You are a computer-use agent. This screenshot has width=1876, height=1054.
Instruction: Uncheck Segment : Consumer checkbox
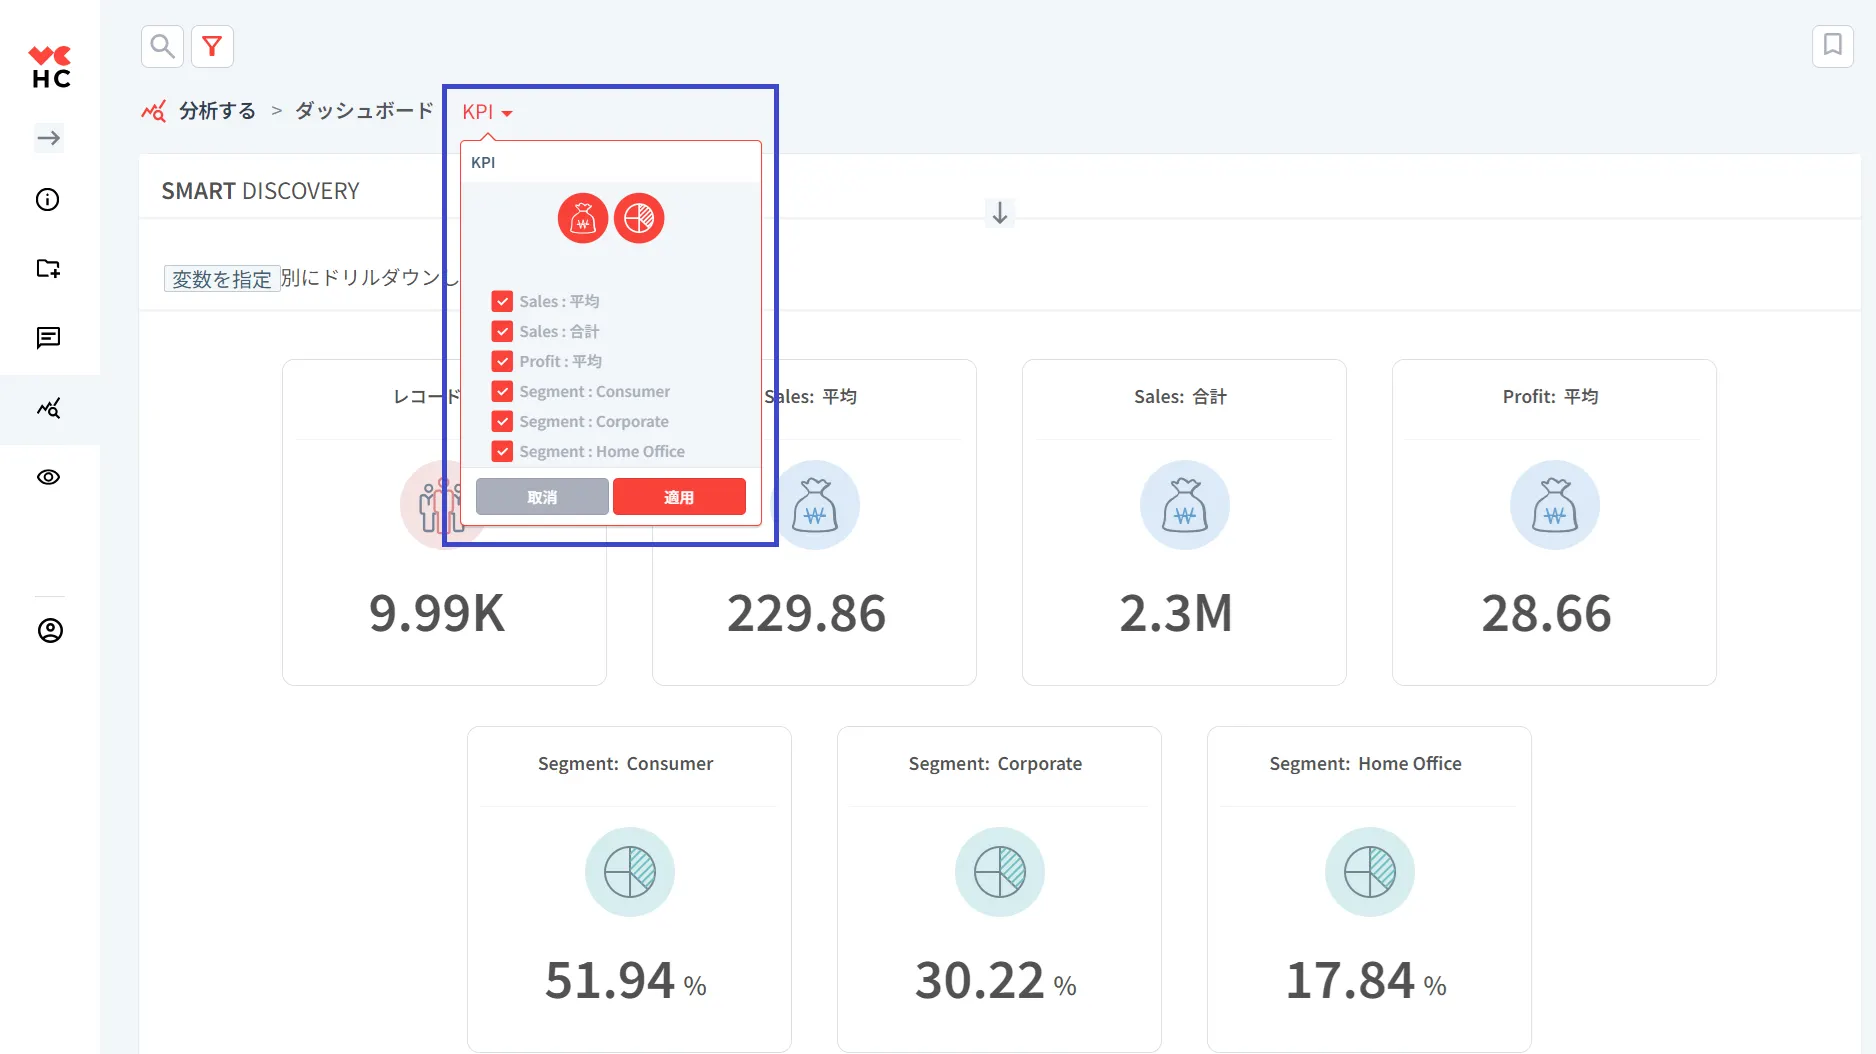pos(502,391)
